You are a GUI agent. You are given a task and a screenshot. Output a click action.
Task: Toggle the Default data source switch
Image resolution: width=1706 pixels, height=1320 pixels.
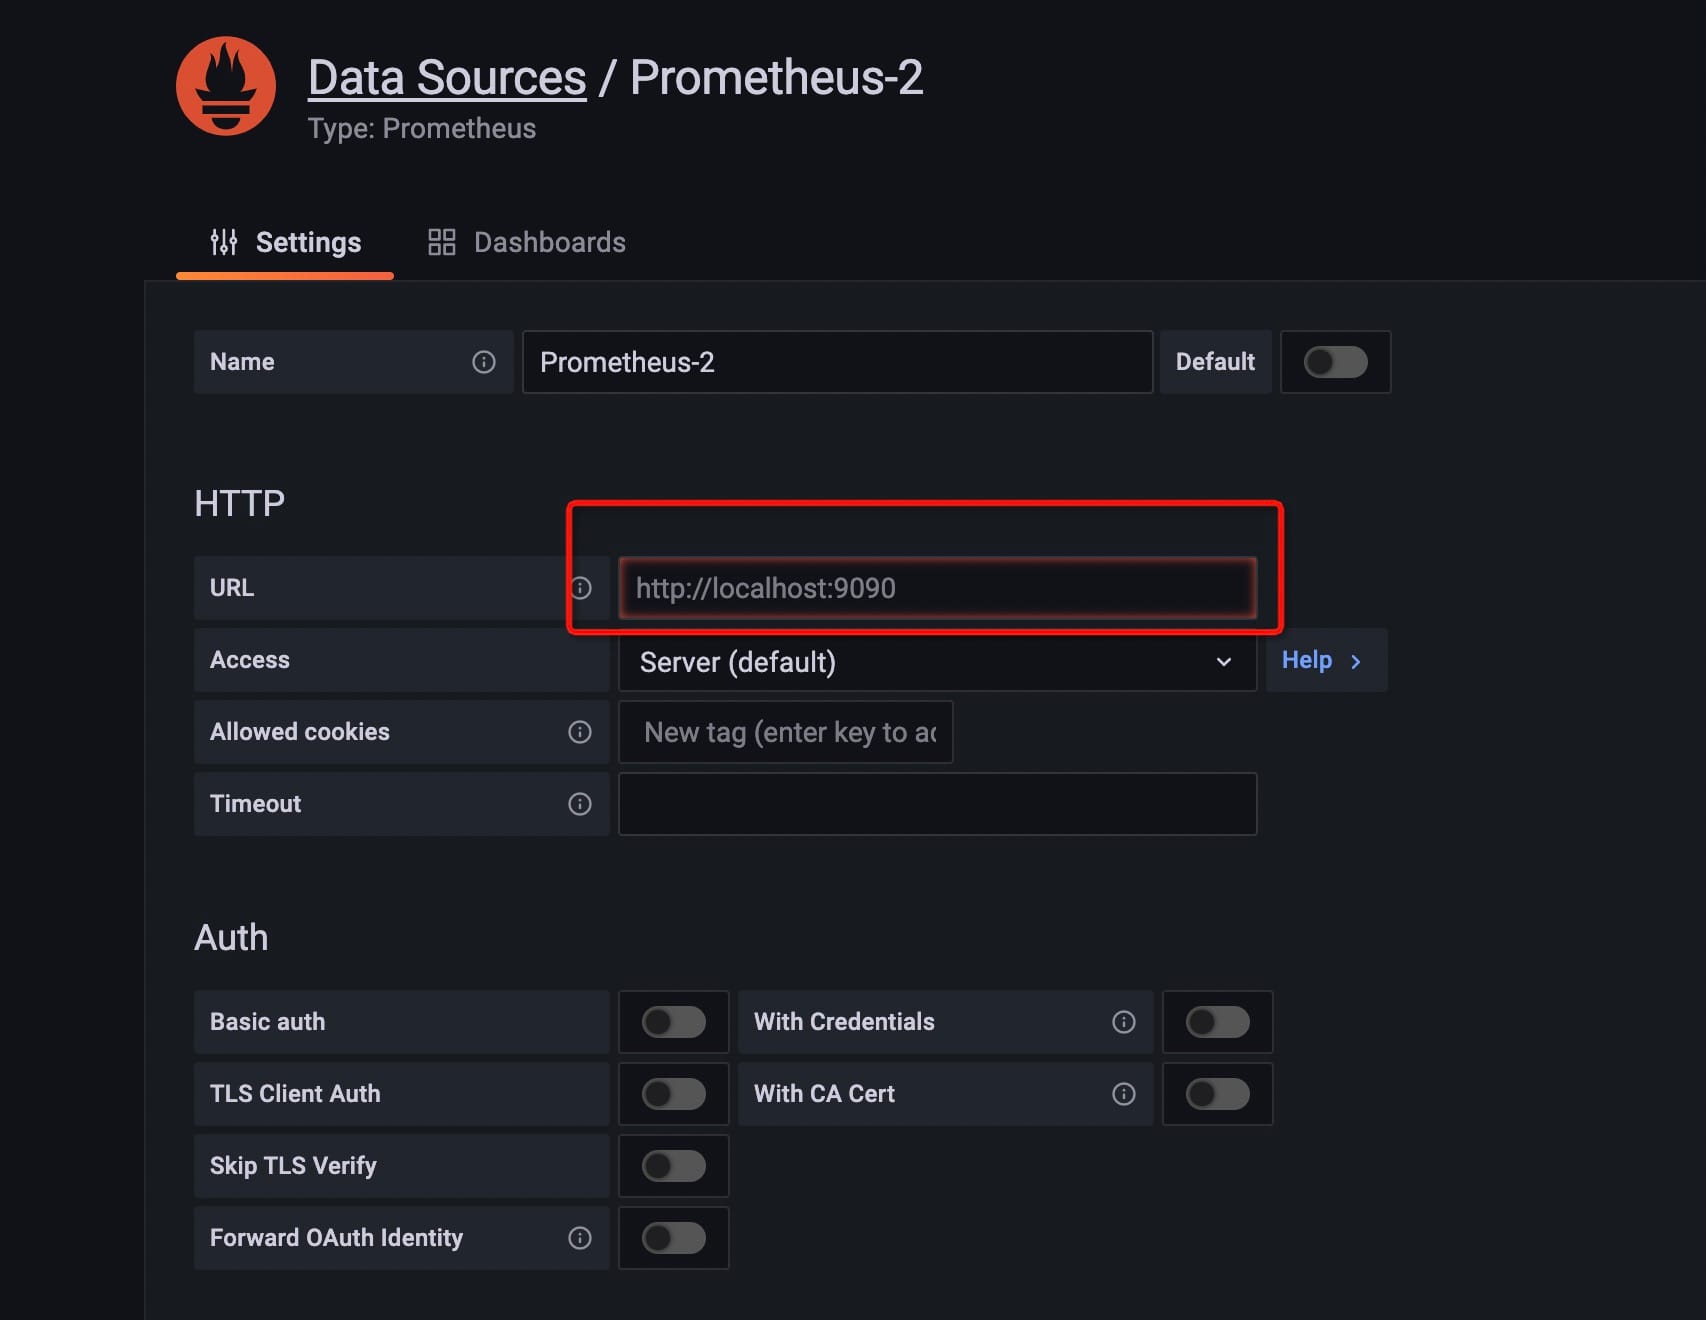[1335, 362]
